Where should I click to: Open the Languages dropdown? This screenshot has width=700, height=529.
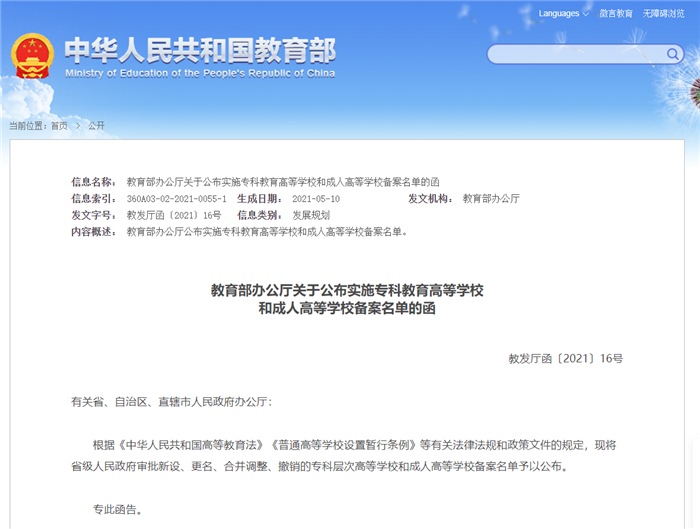563,13
